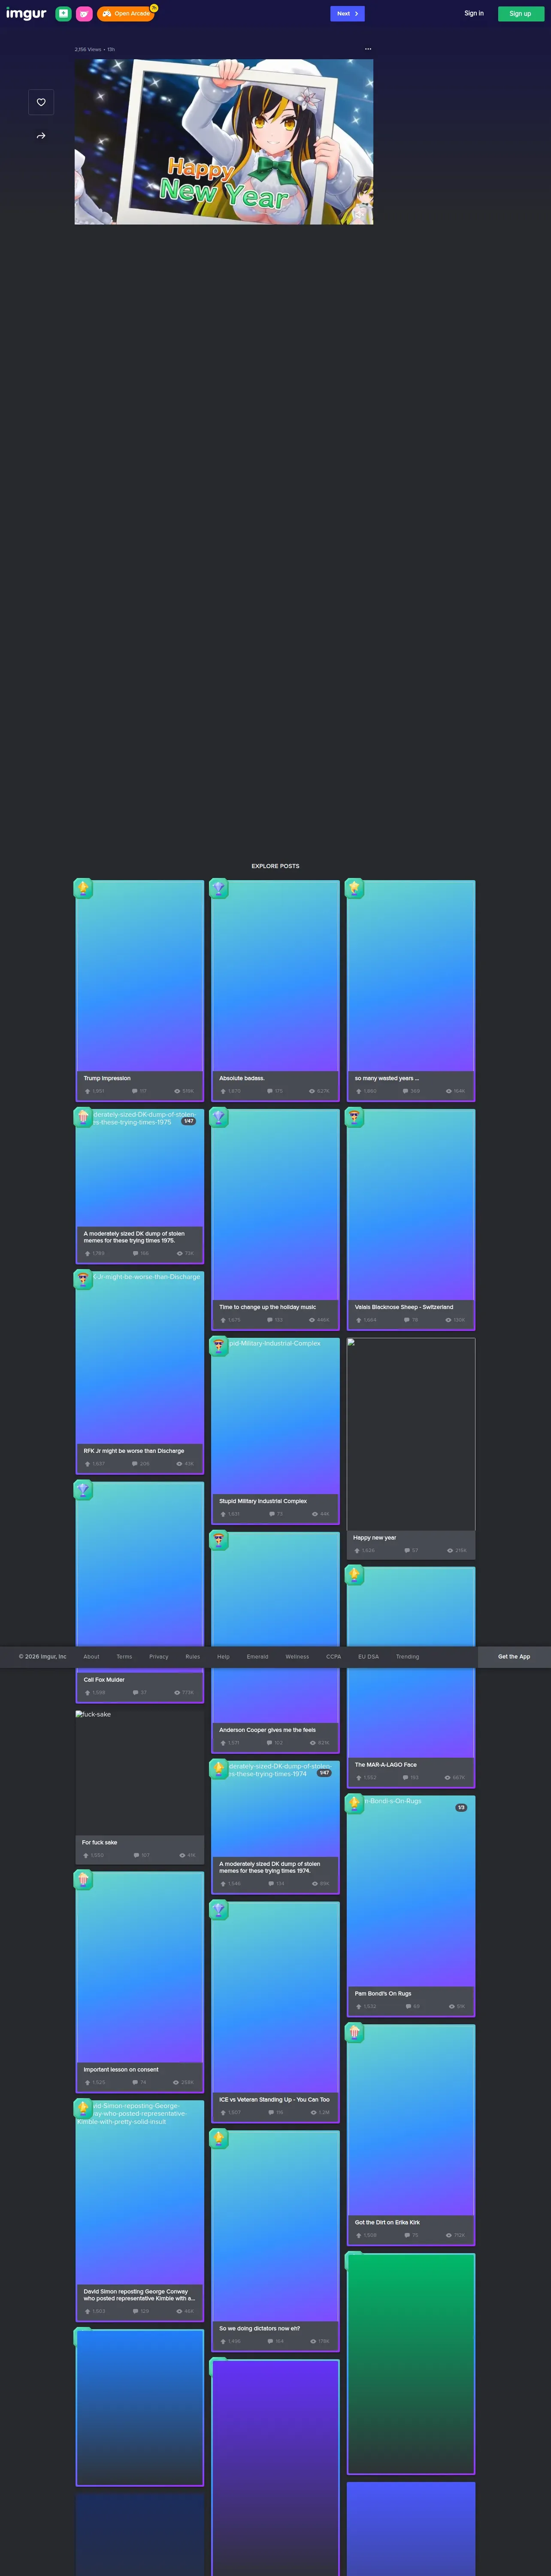Image resolution: width=551 pixels, height=2576 pixels.
Task: Open Important lesson on consent post
Action: coord(140,1982)
